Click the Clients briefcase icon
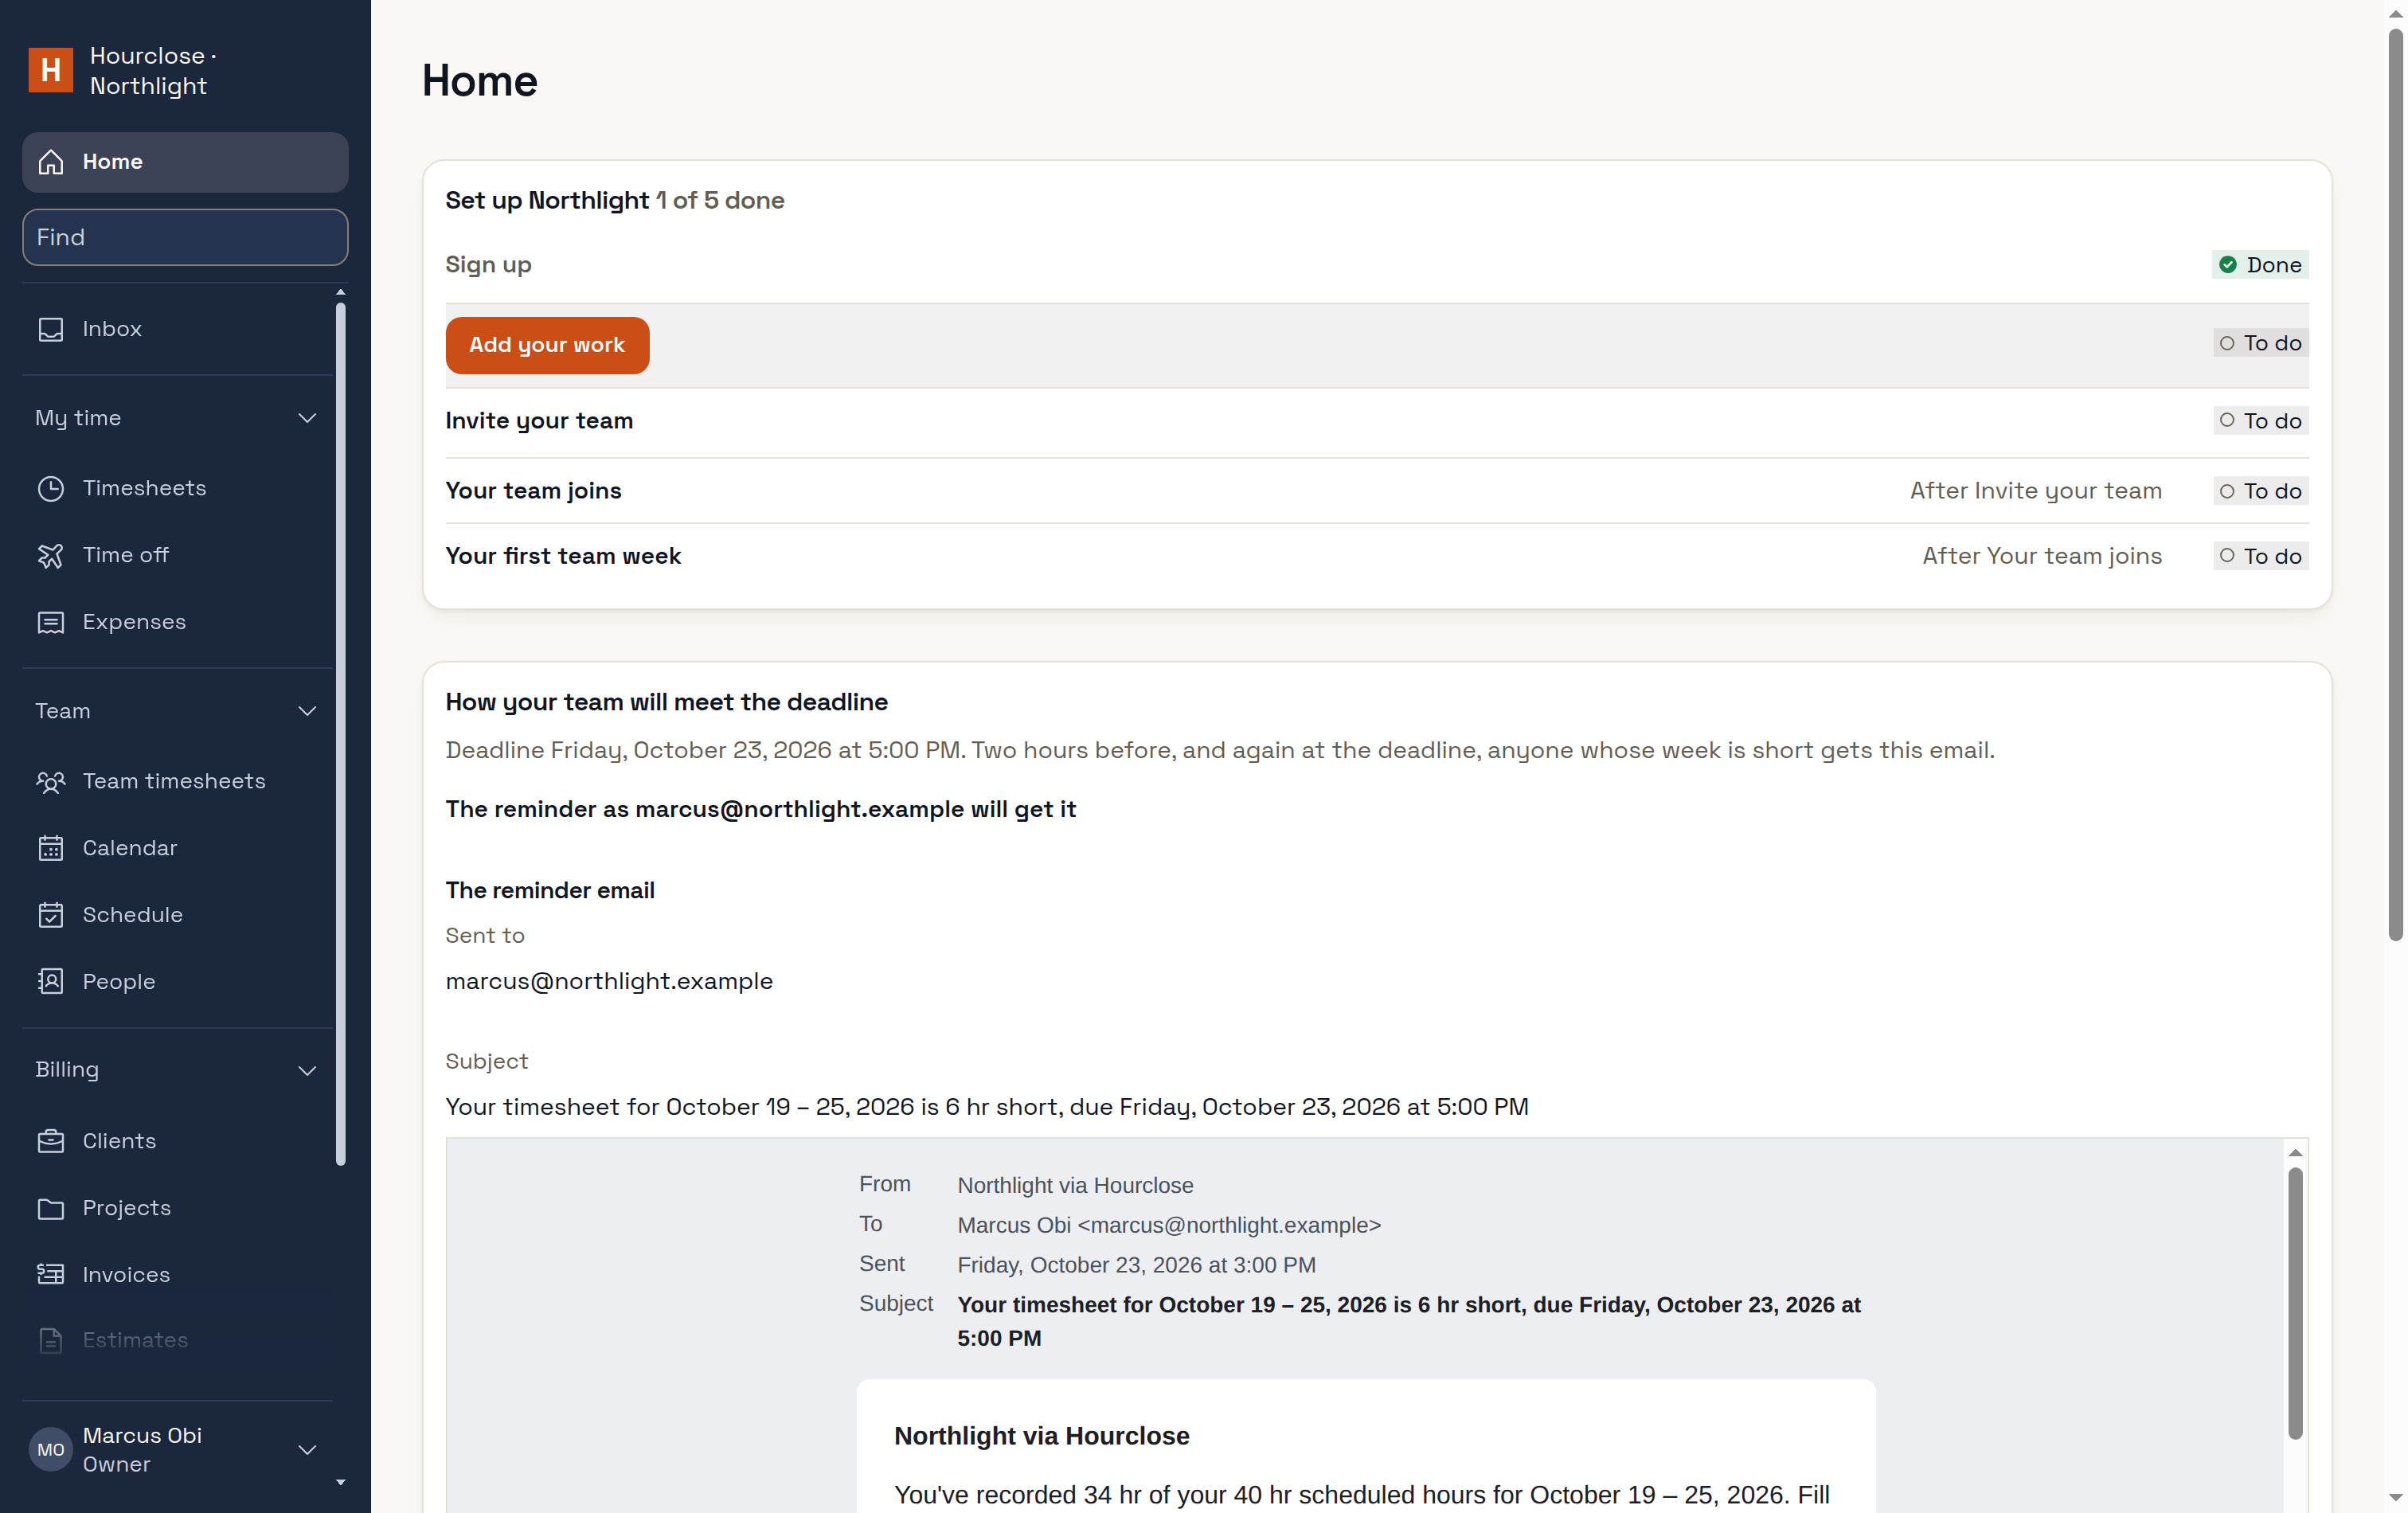Image resolution: width=2408 pixels, height=1513 pixels. (x=51, y=1141)
